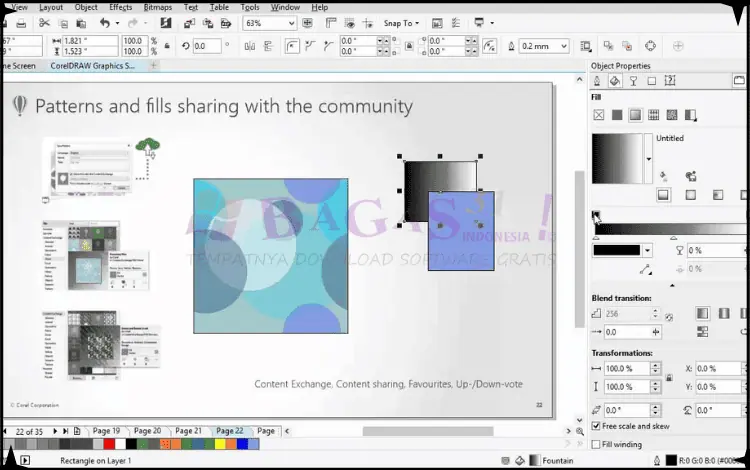Open the Outline properties tab icon
Viewport: 750px width, 470px height.
[x=599, y=81]
